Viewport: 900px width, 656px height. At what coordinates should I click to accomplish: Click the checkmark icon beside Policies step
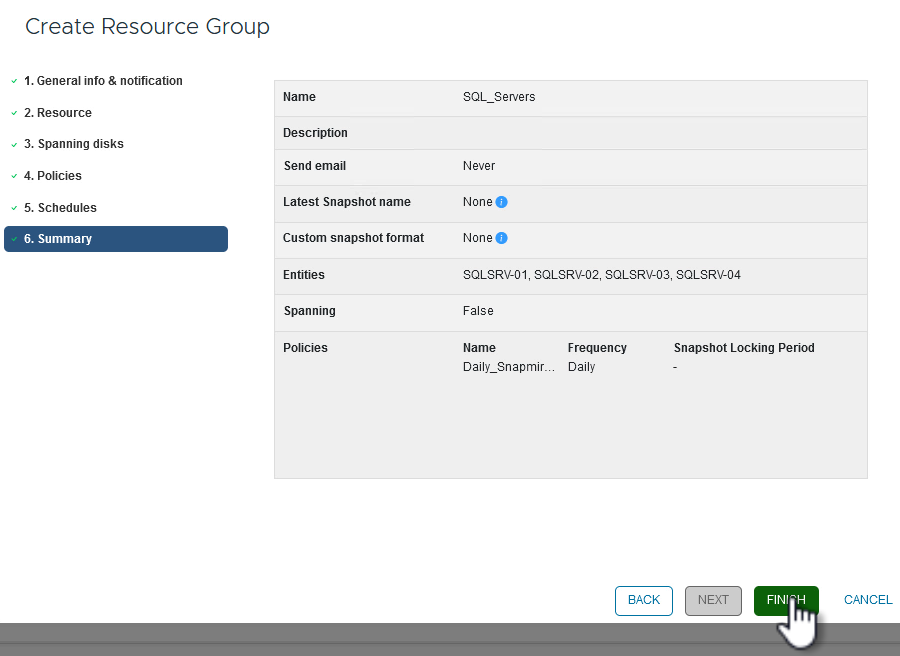click(14, 176)
